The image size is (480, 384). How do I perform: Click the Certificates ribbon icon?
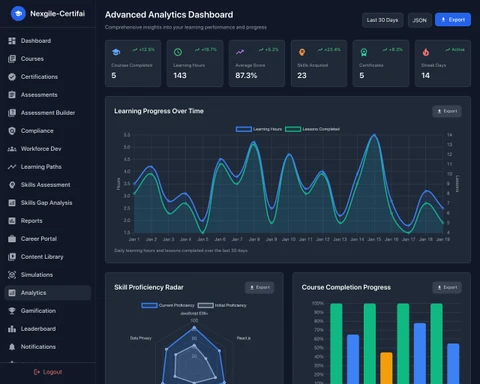coord(364,52)
